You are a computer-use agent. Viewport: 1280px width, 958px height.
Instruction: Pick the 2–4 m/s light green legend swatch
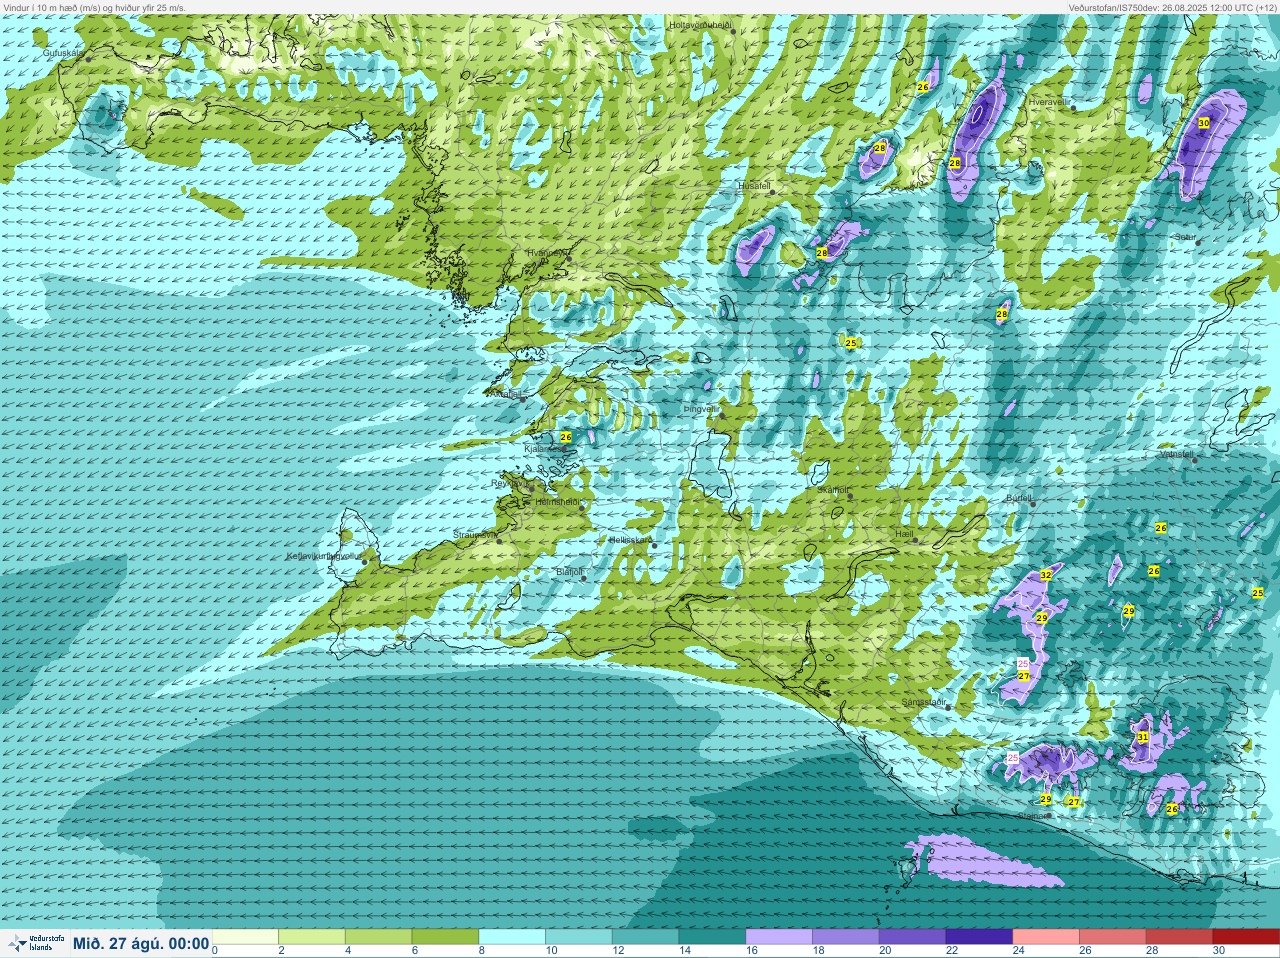pyautogui.click(x=312, y=937)
